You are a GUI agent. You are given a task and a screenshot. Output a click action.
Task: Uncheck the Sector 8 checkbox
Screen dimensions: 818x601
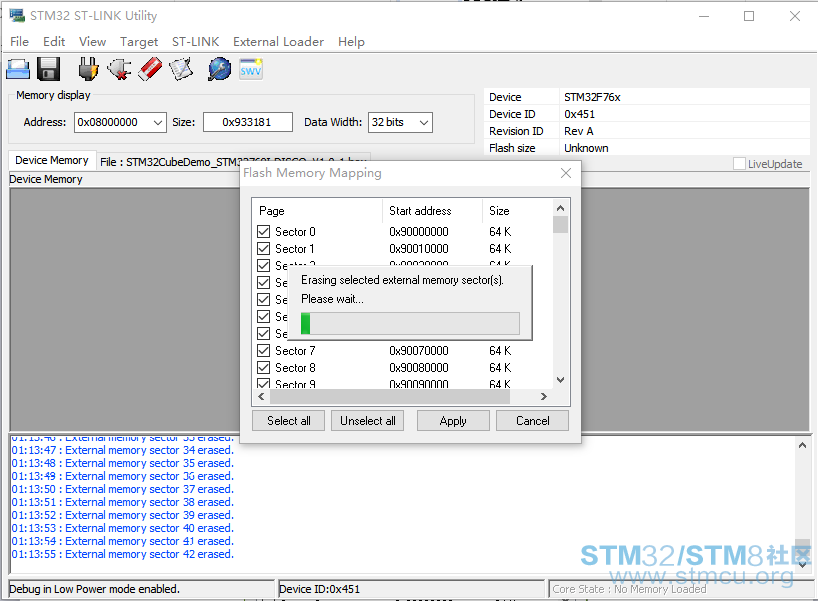(x=263, y=367)
